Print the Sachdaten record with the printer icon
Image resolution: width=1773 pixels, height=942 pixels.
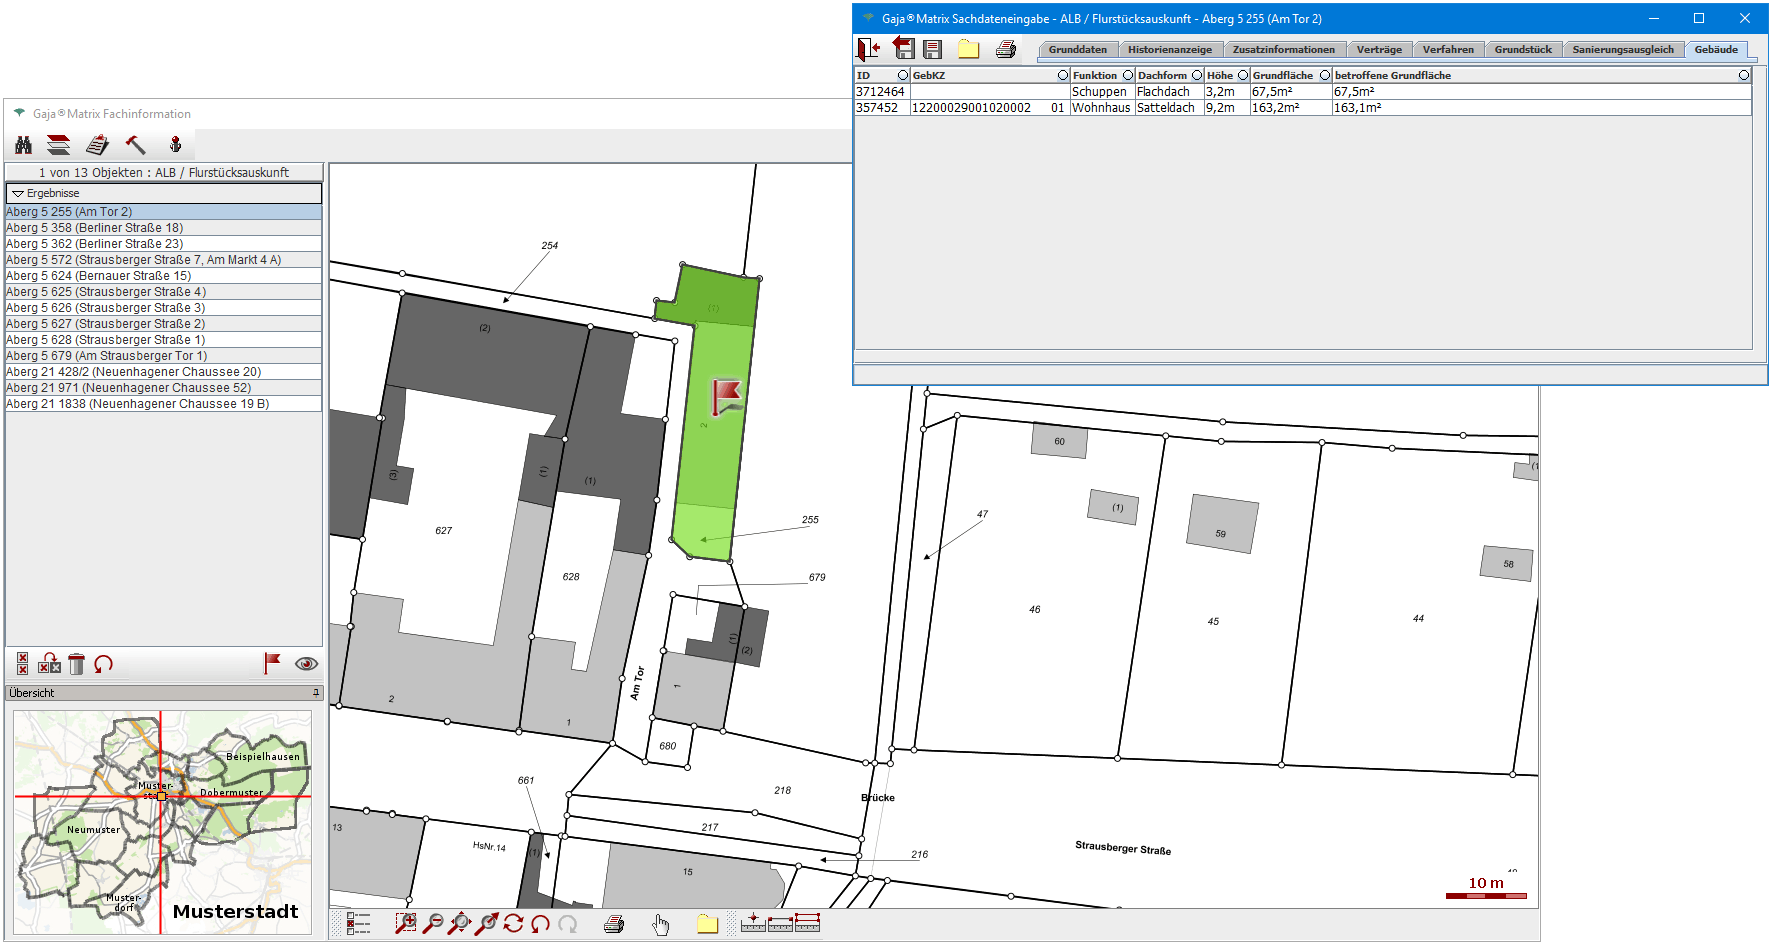coord(1006,49)
